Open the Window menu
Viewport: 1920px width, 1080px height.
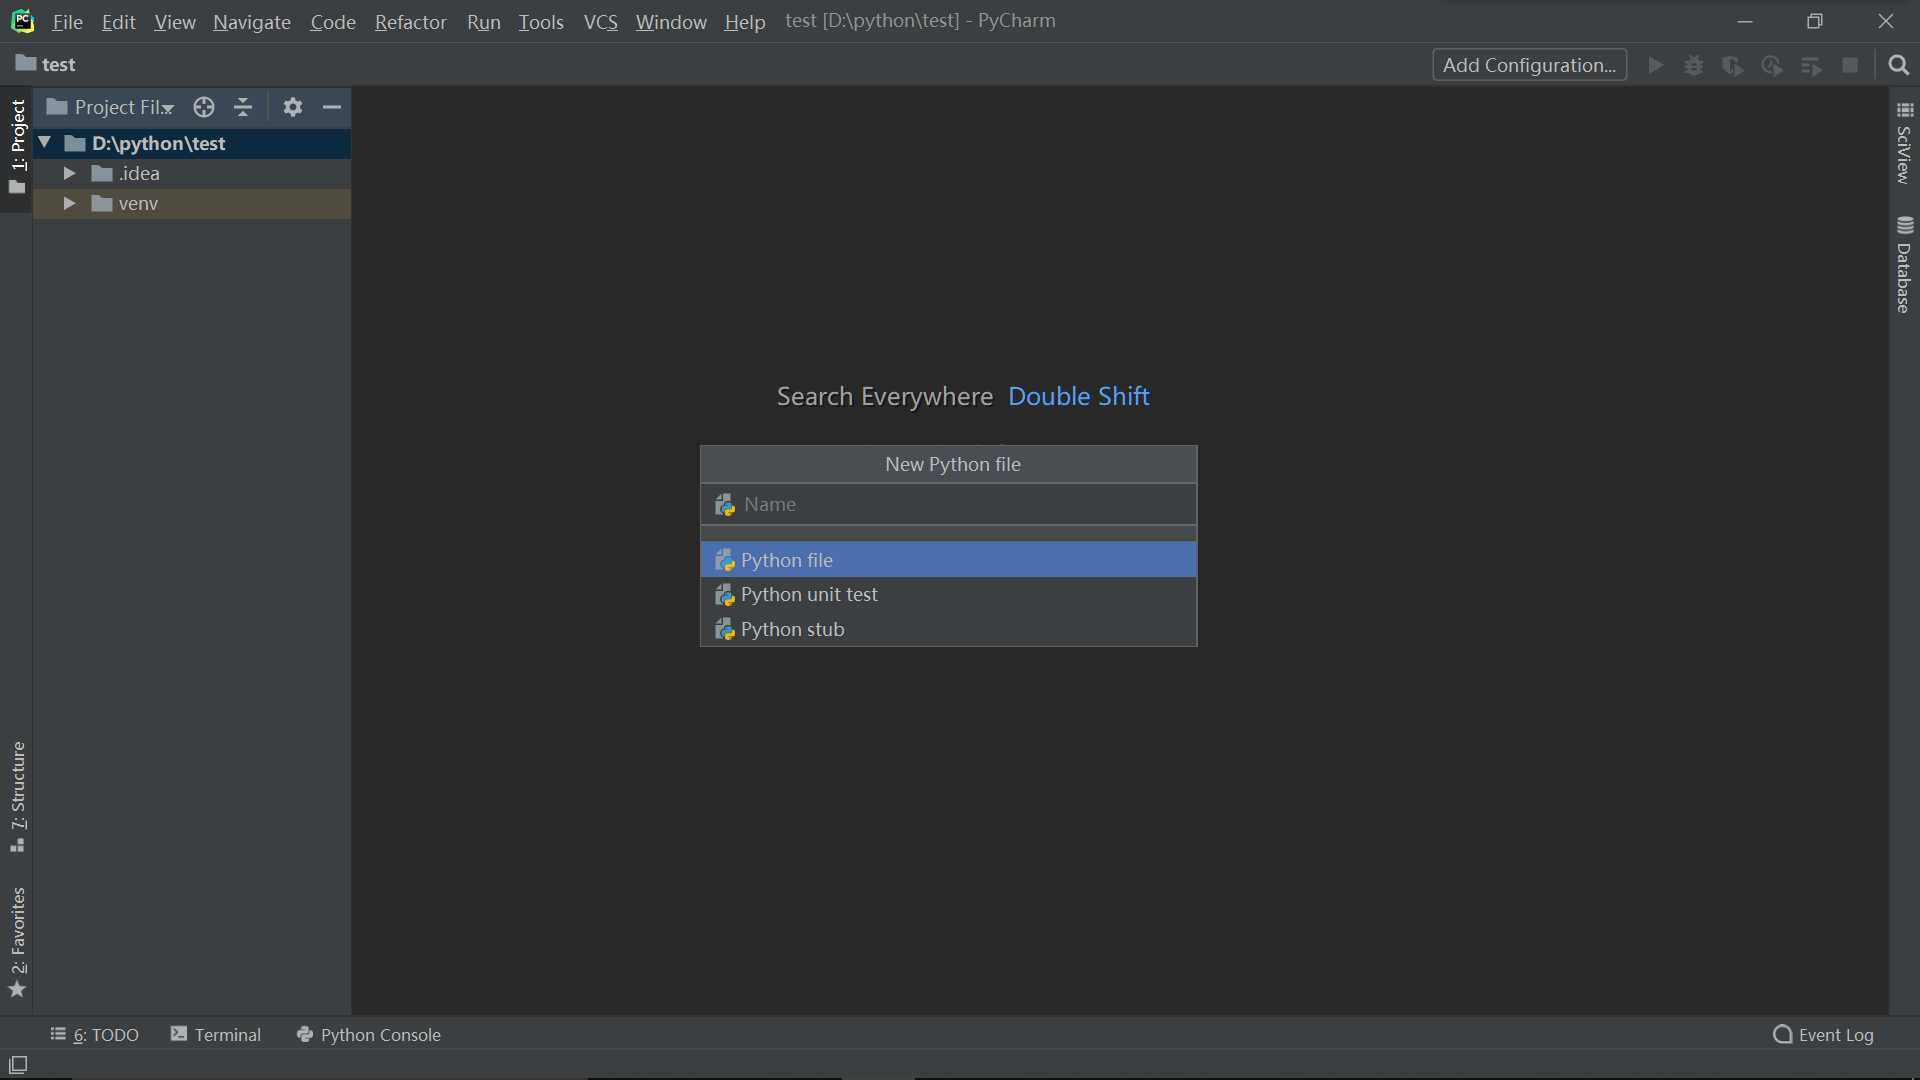point(671,22)
